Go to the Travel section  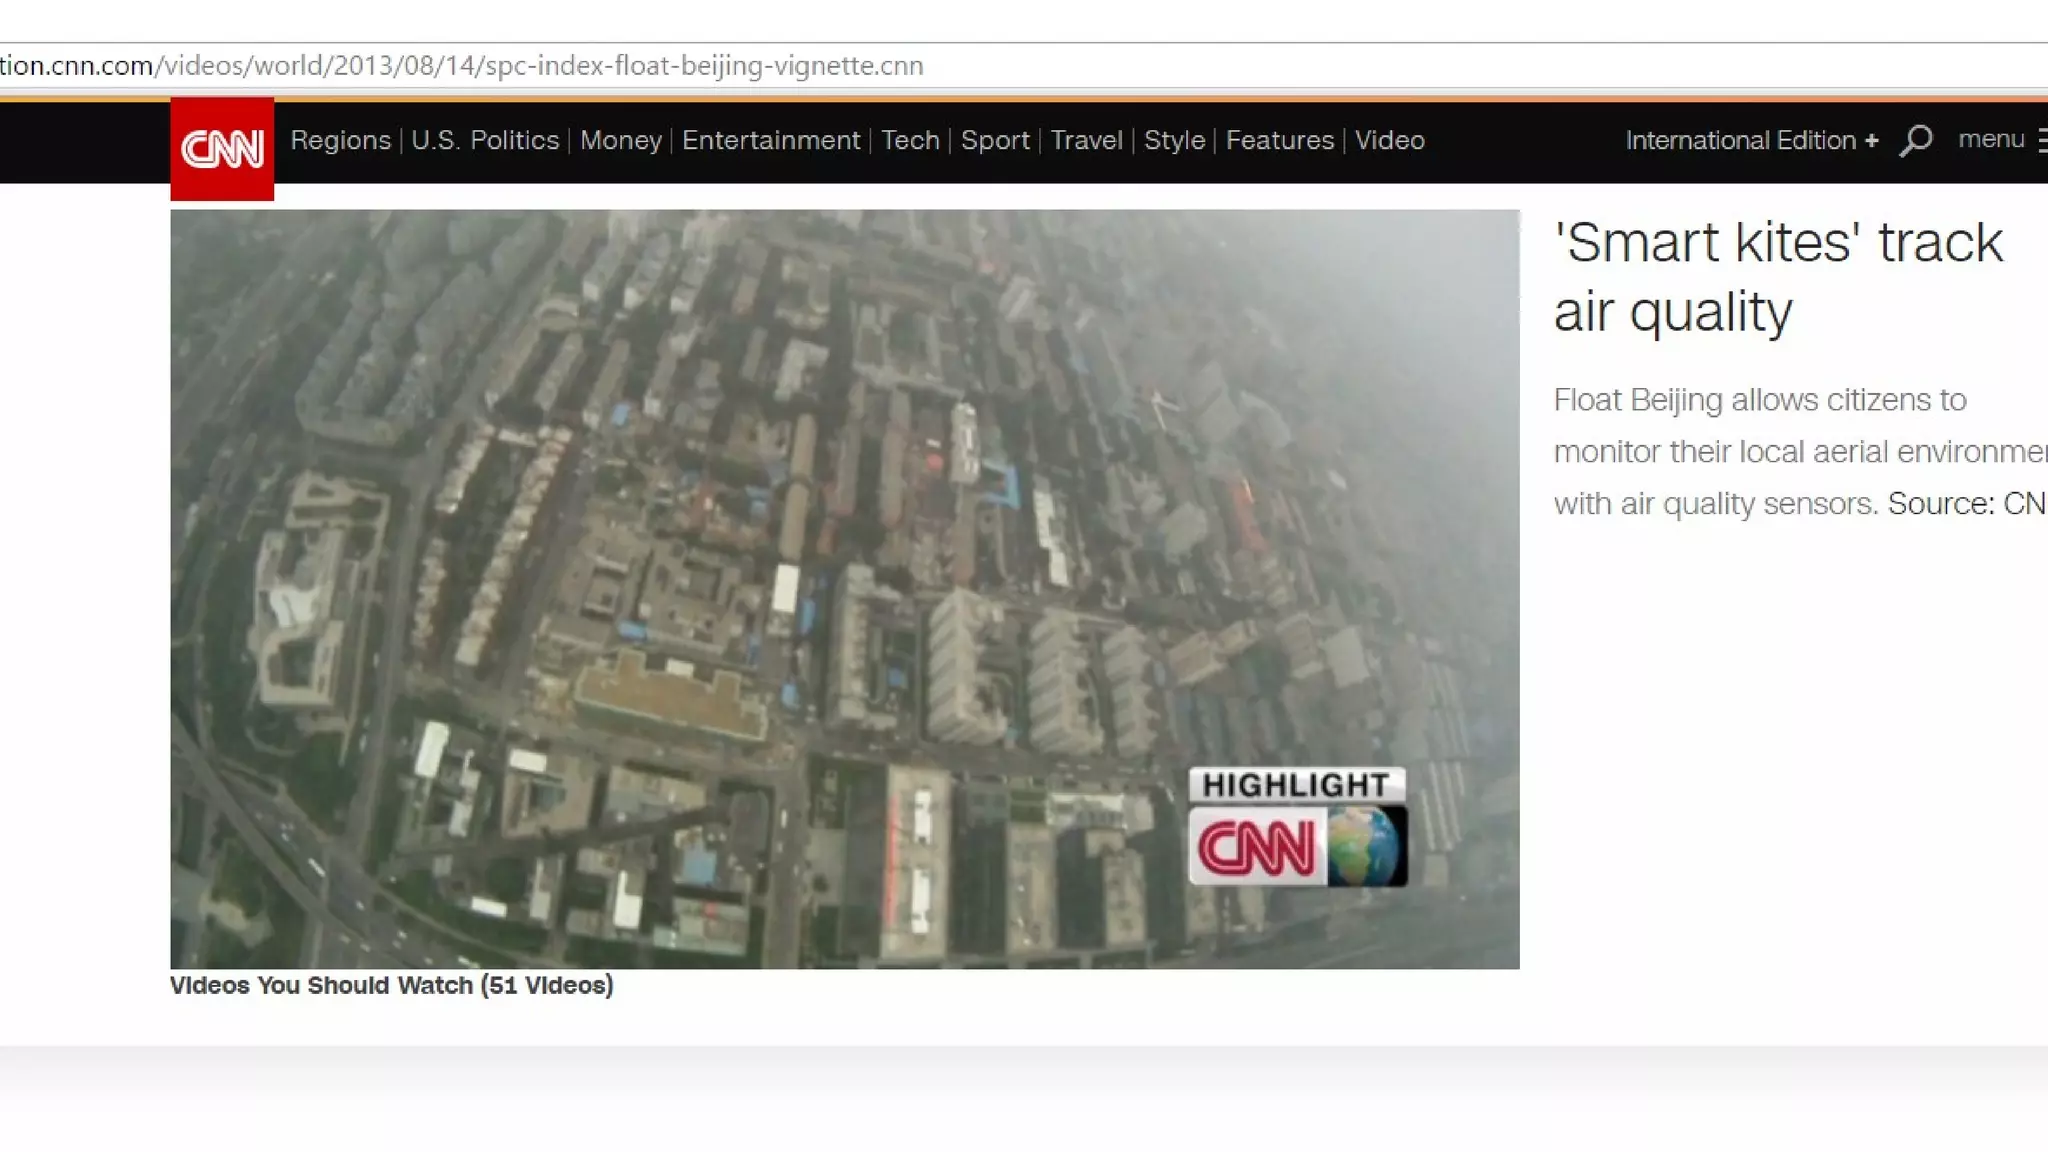1086,140
